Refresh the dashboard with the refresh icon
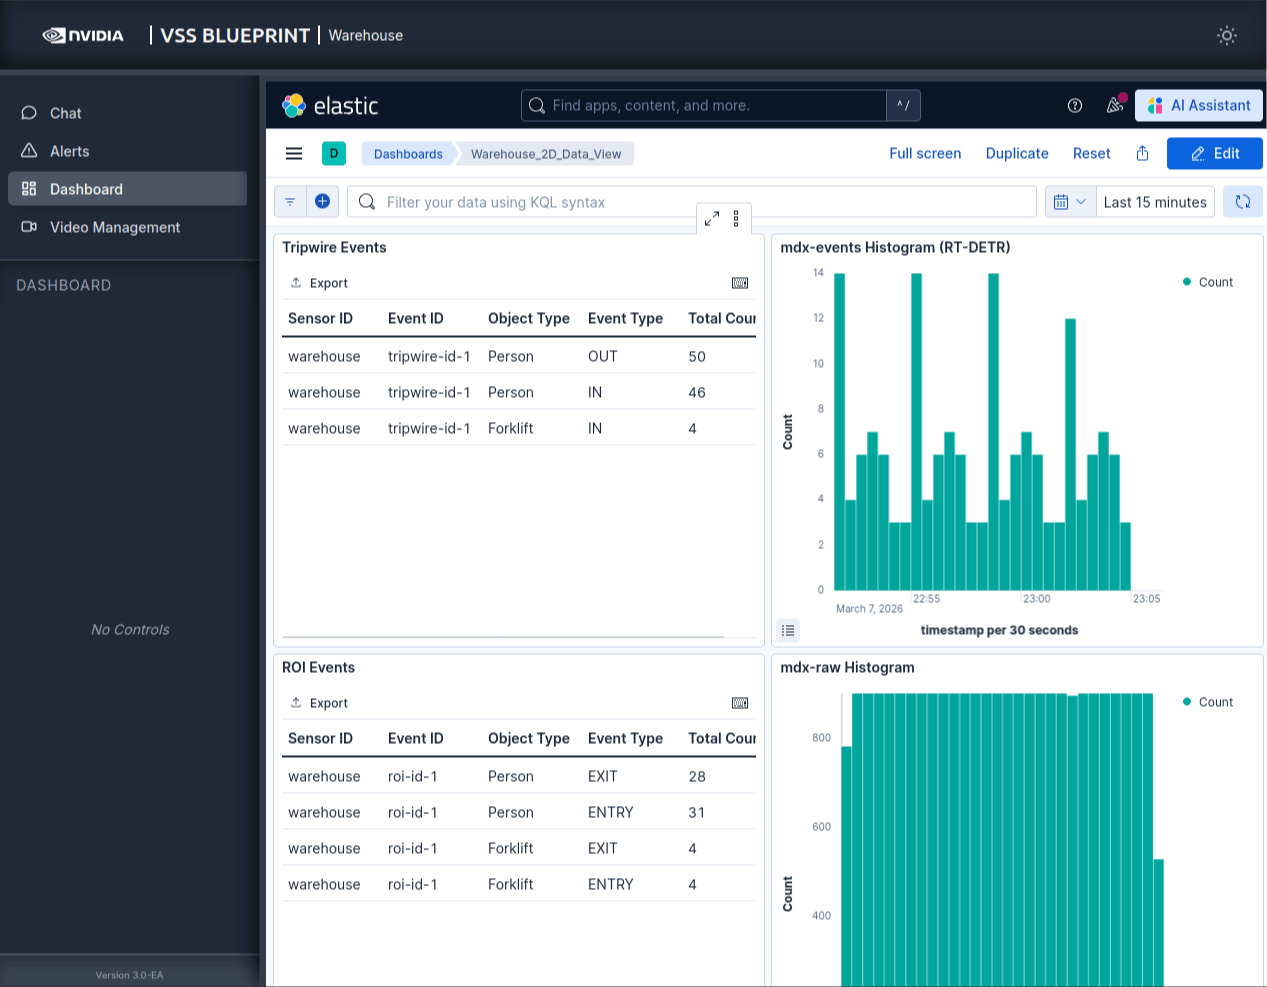This screenshot has height=987, width=1267. [x=1242, y=201]
